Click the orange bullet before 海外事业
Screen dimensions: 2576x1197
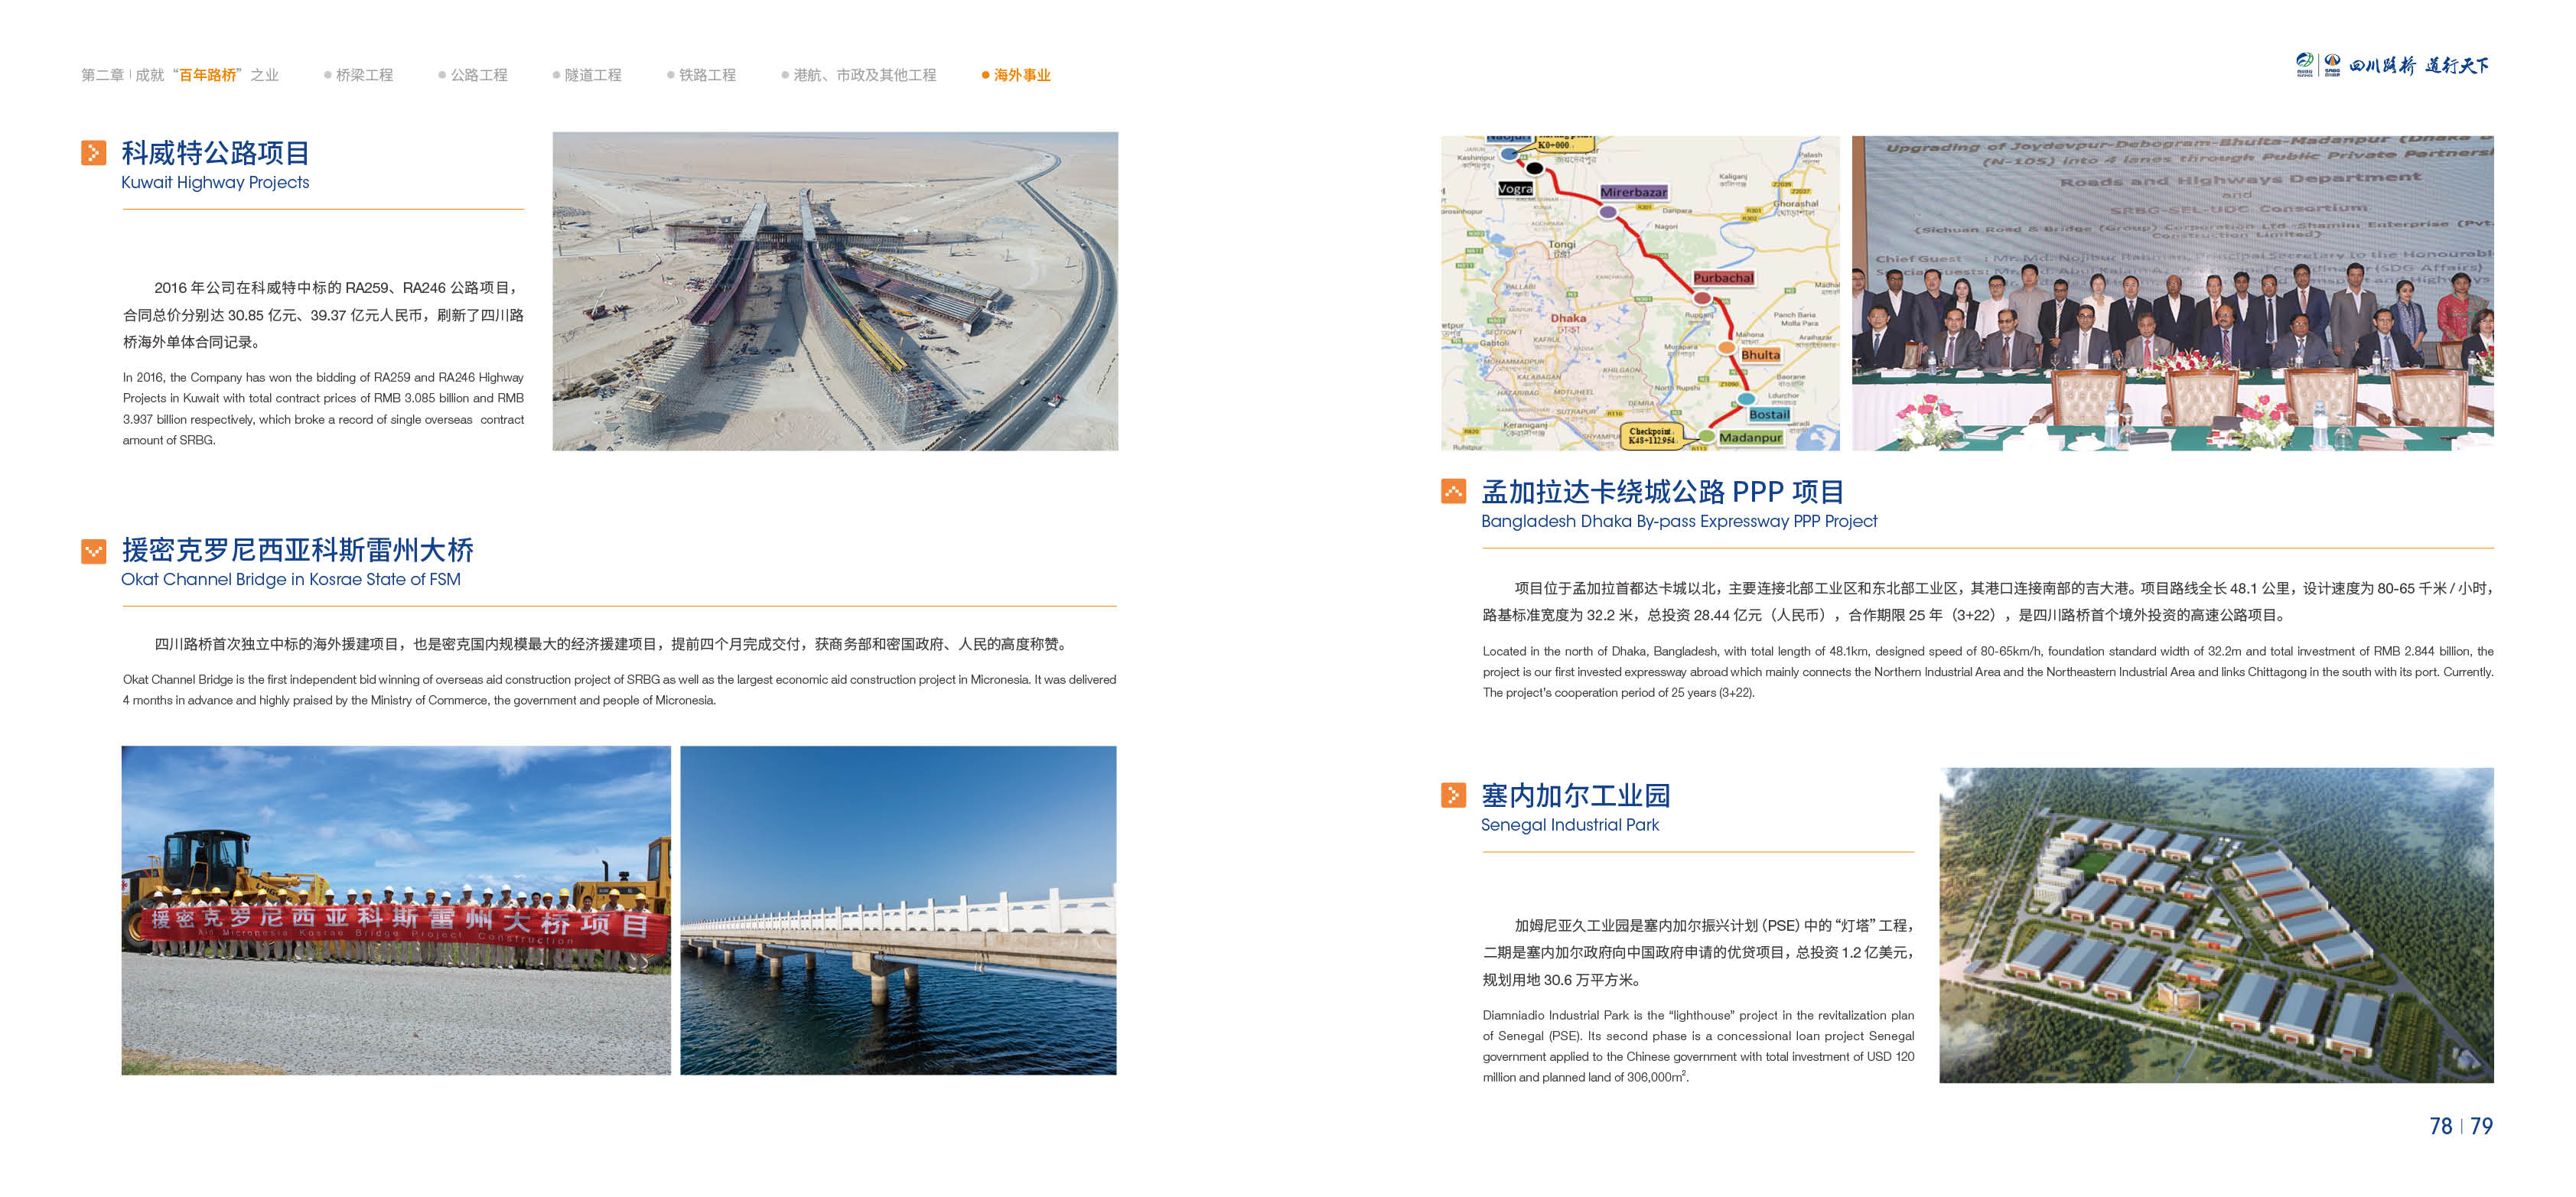pos(985,75)
